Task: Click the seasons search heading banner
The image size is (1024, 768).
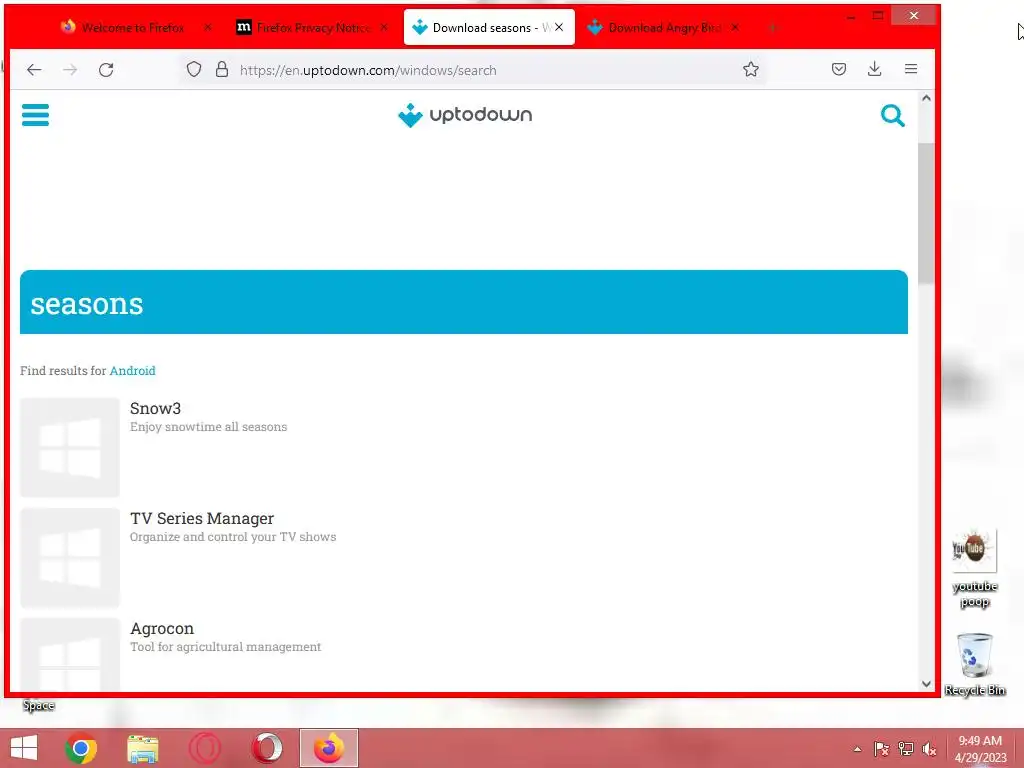Action: pos(464,302)
